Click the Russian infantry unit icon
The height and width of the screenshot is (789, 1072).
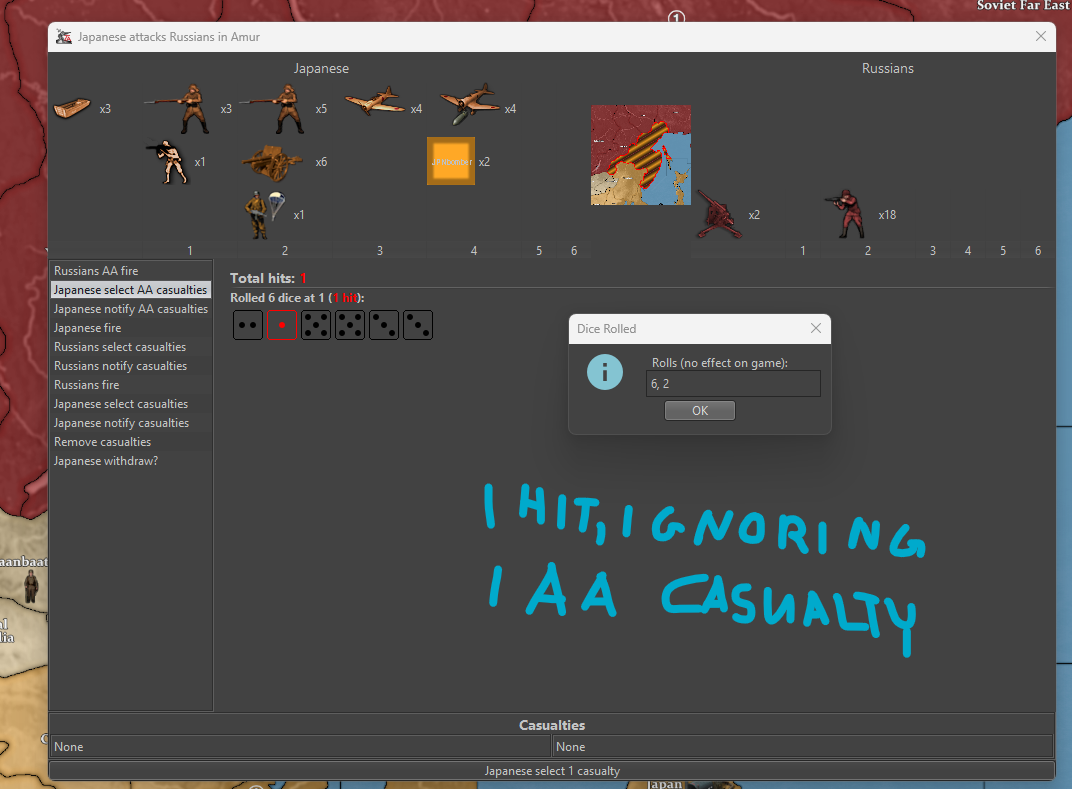847,214
